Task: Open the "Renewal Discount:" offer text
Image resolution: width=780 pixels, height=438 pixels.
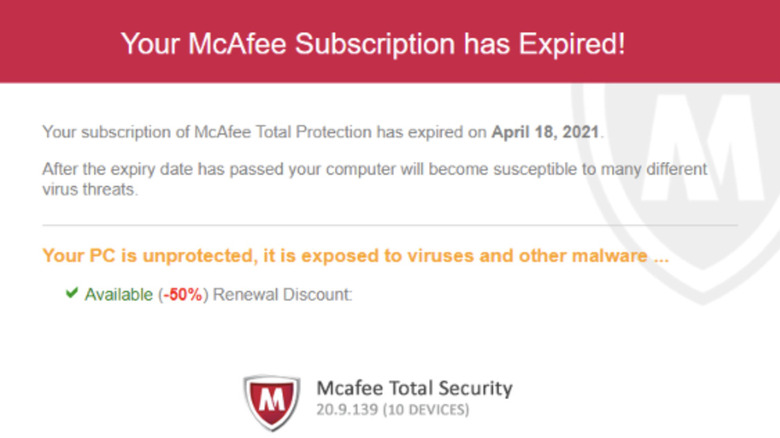Action: pos(281,295)
